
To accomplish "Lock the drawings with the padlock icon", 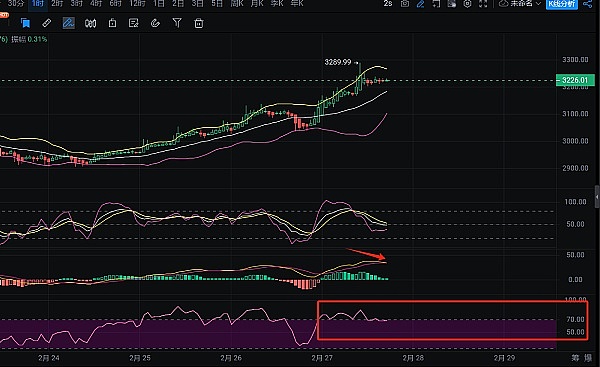I will coord(112,23).
